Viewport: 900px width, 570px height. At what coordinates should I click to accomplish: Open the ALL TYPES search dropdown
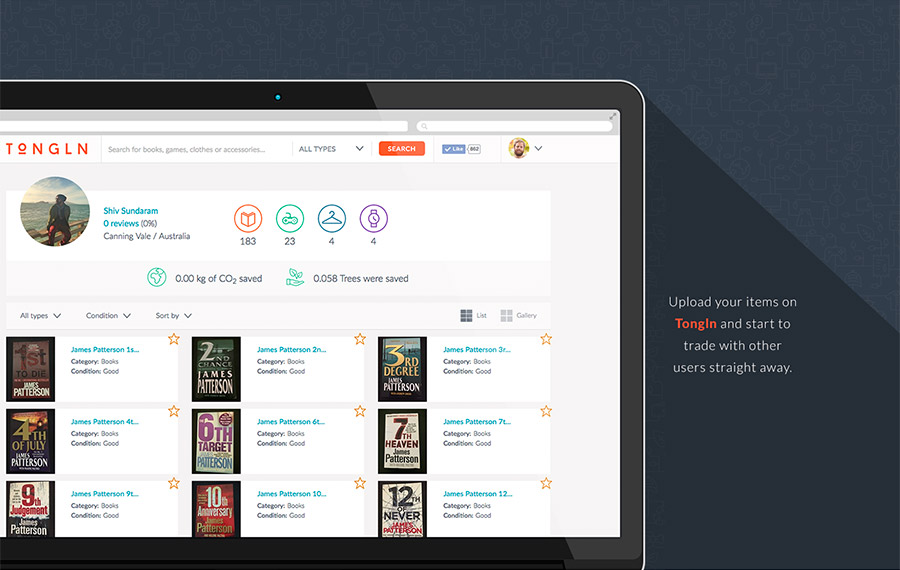point(331,149)
